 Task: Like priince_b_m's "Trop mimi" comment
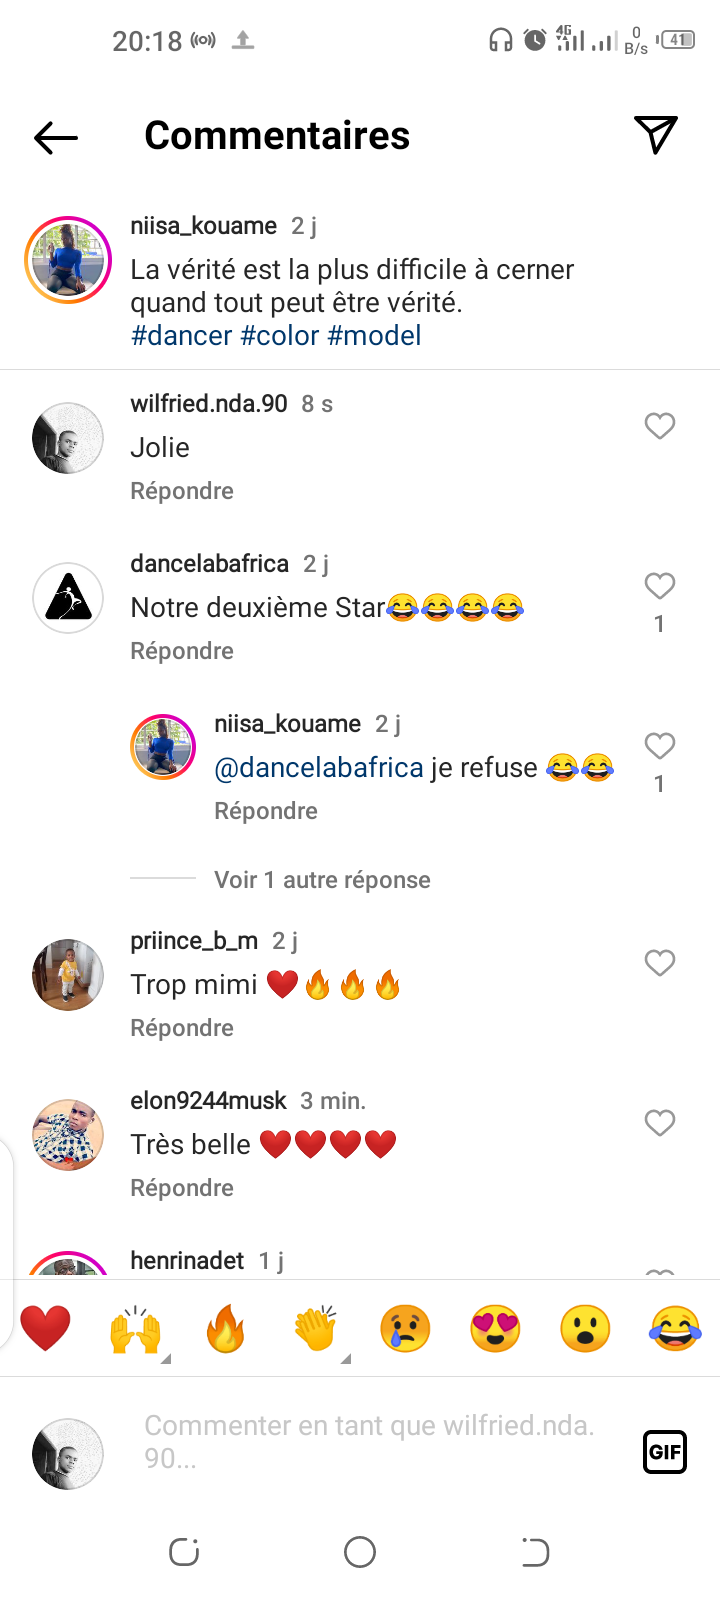[x=659, y=963]
